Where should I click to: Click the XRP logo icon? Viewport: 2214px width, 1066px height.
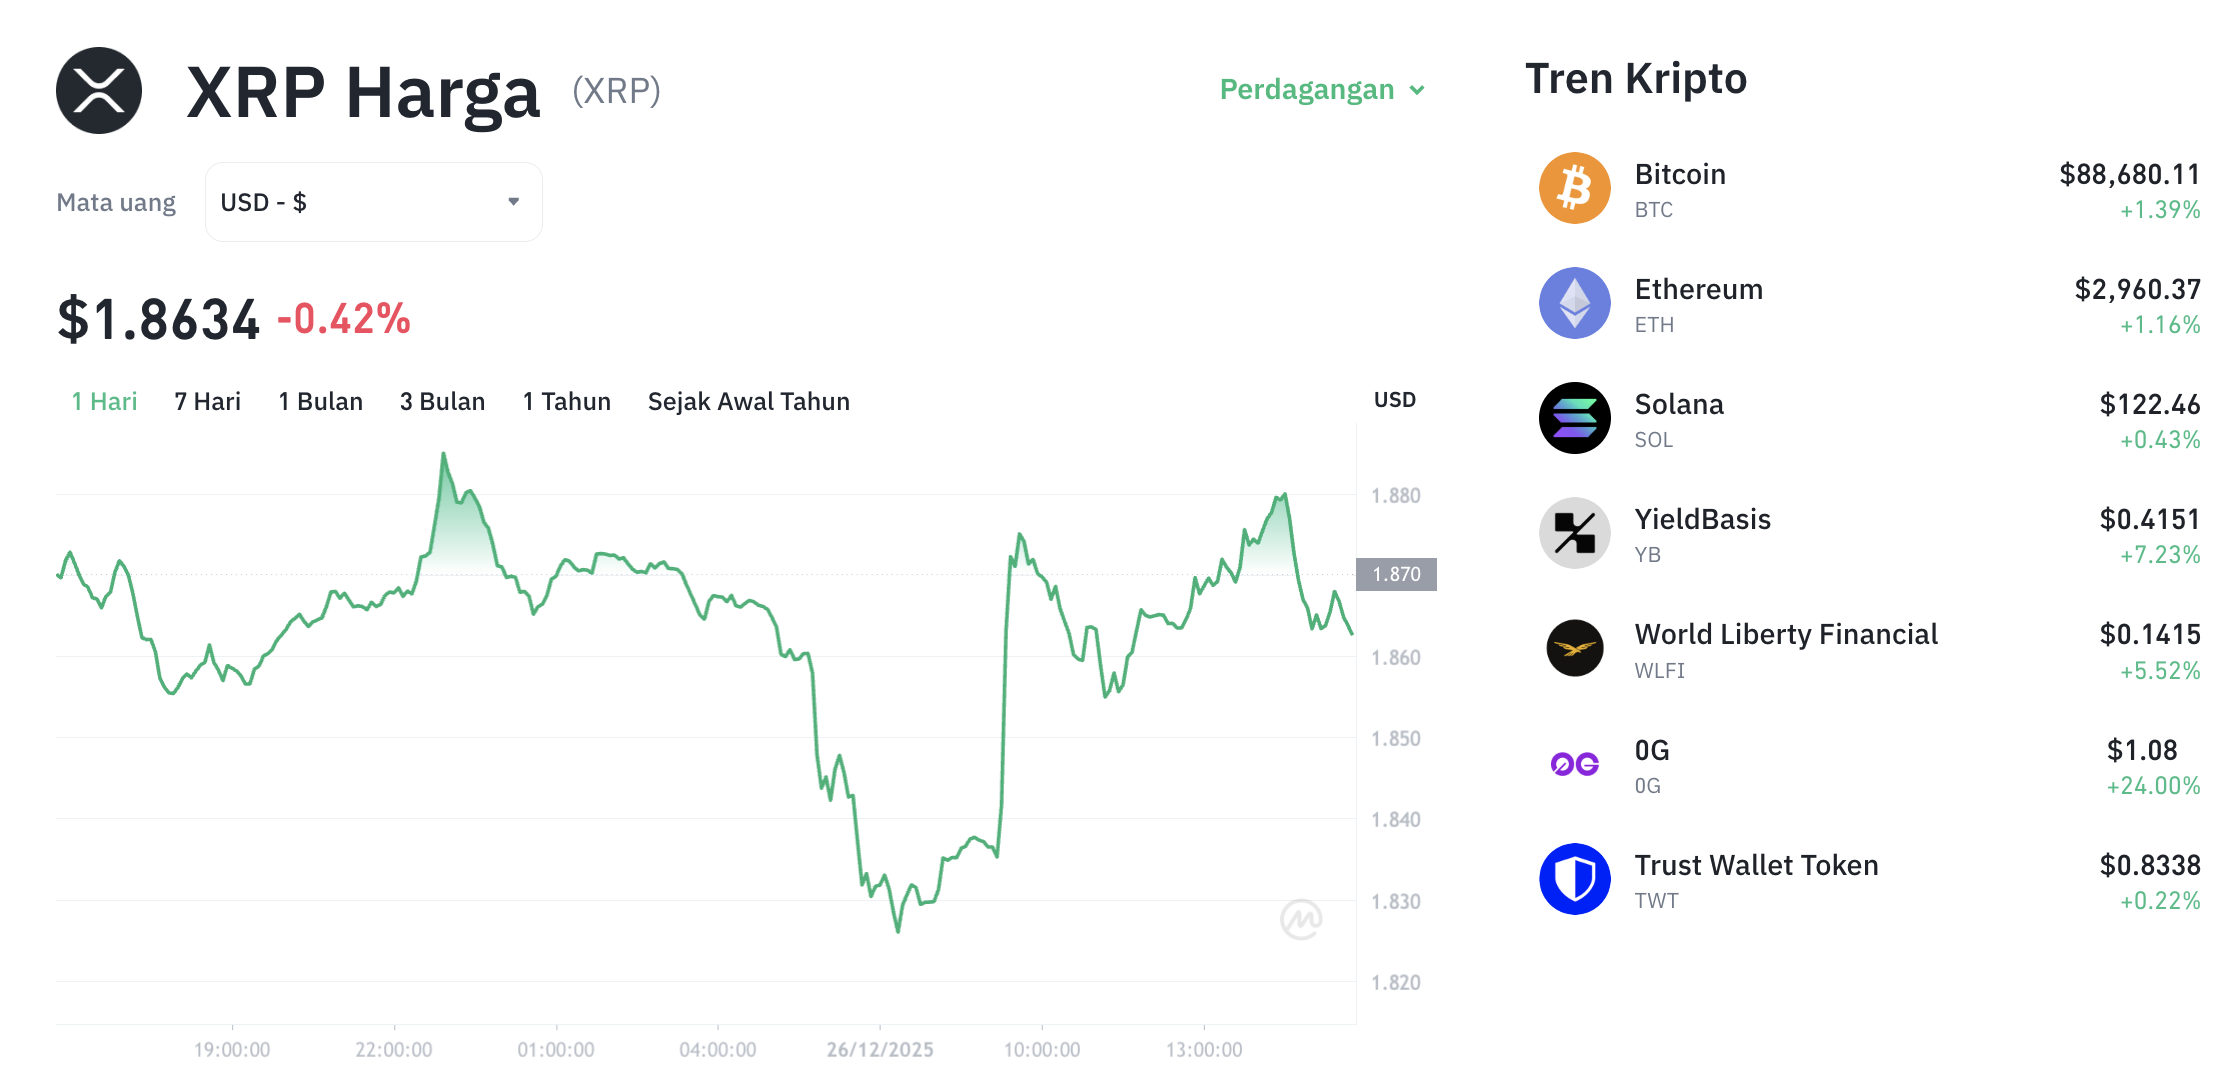coord(98,91)
